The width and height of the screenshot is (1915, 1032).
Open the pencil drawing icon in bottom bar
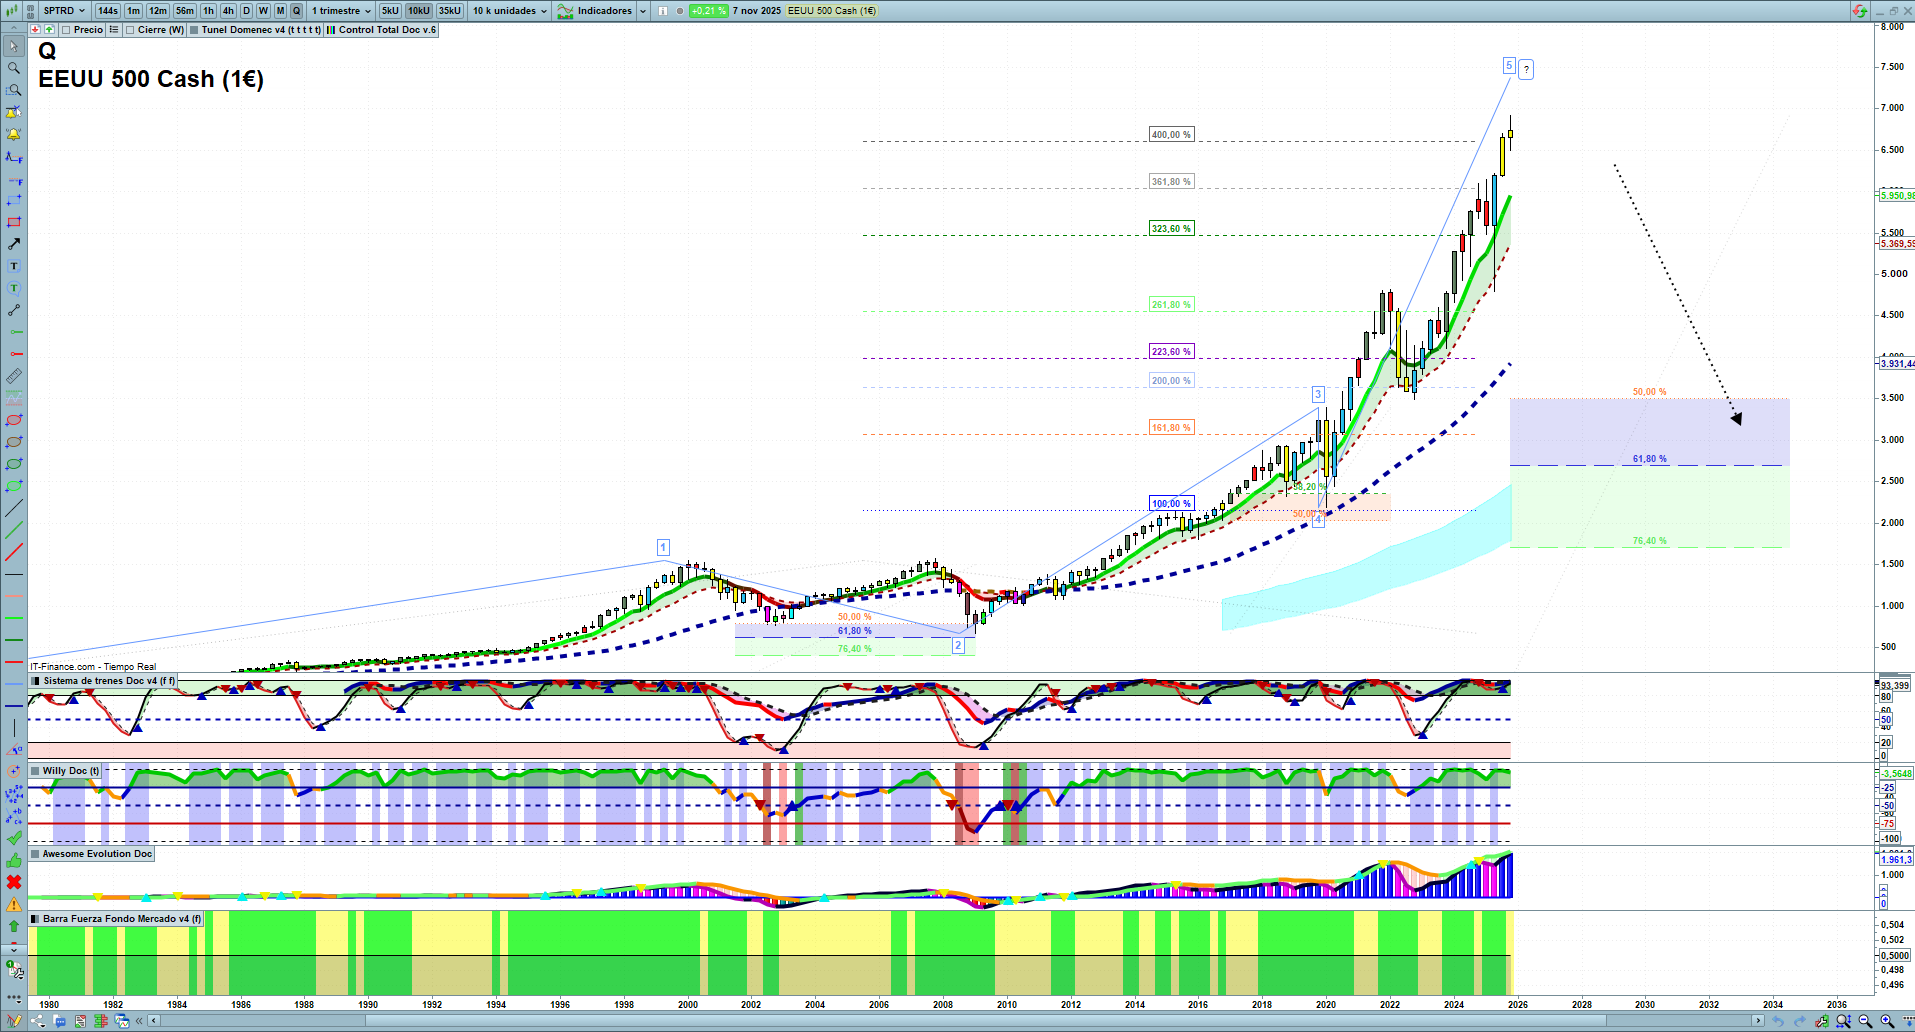pyautogui.click(x=14, y=1021)
